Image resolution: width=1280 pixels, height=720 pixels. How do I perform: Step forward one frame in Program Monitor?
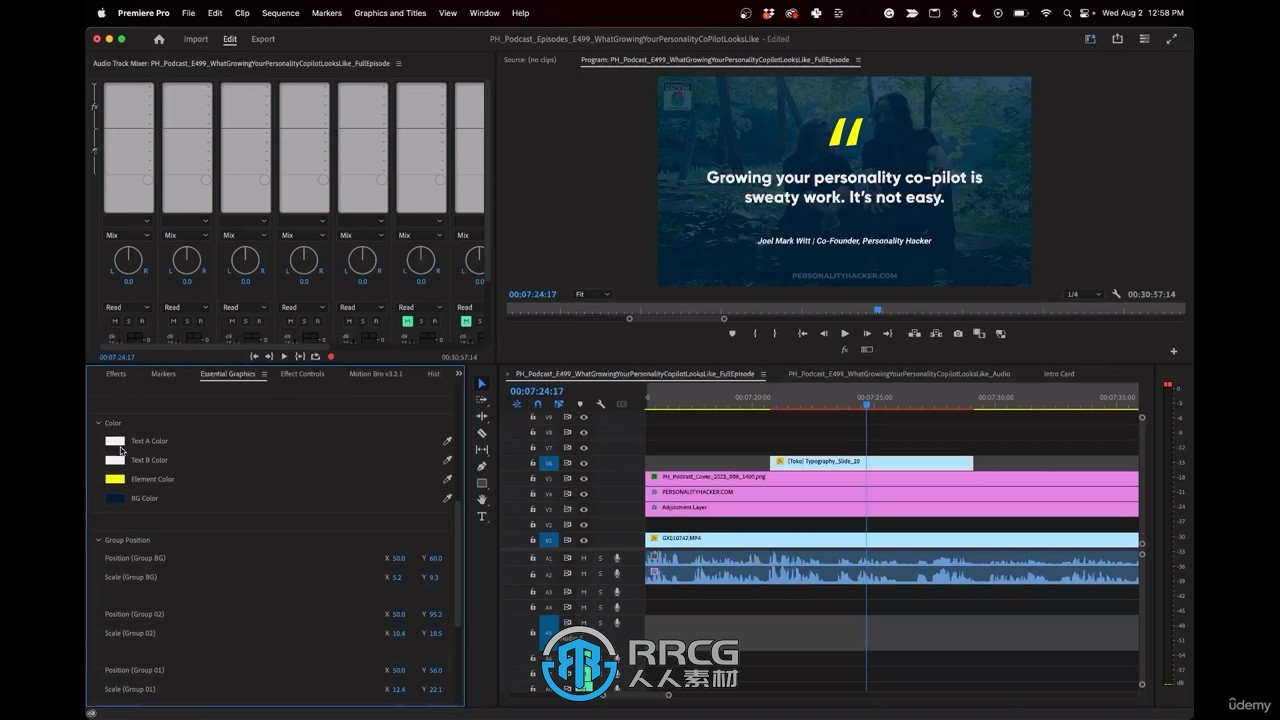click(867, 334)
